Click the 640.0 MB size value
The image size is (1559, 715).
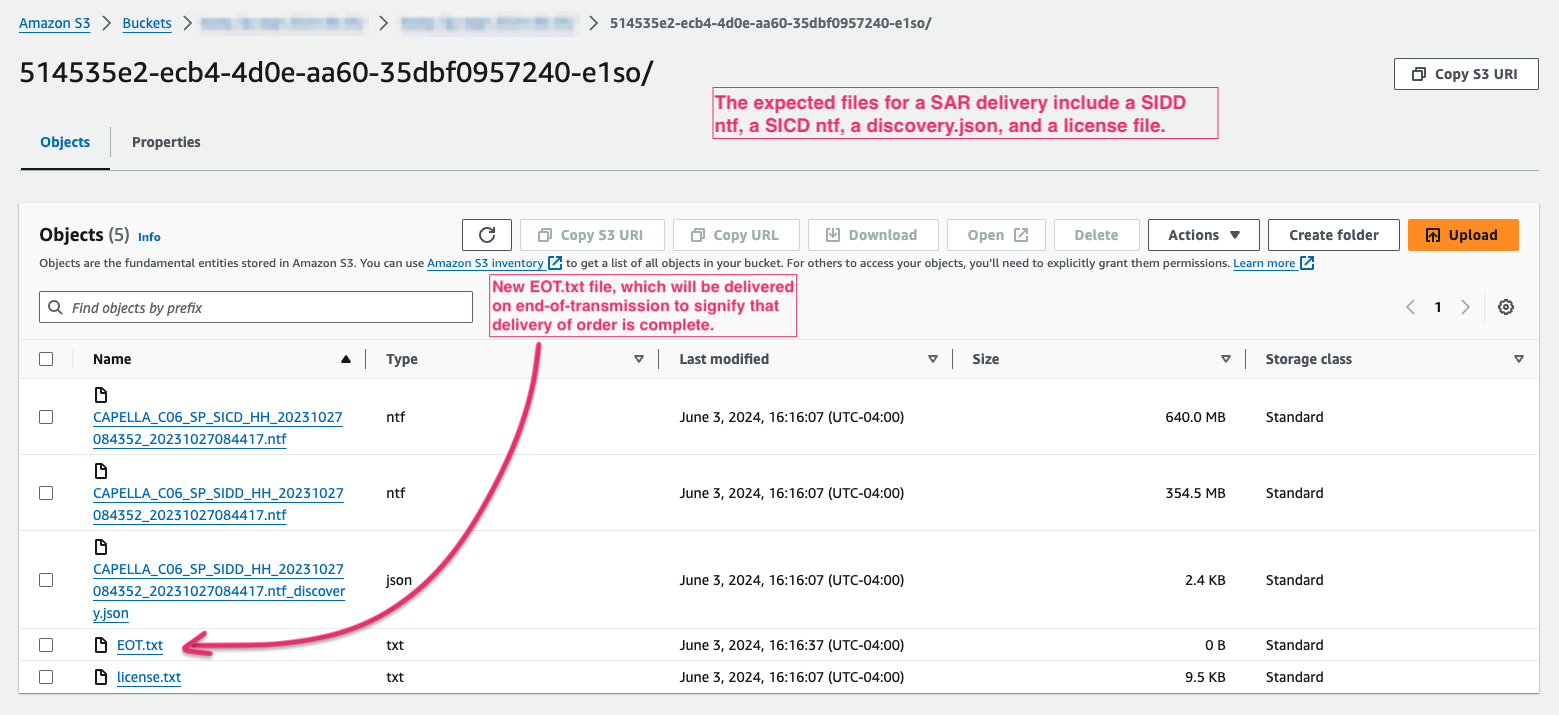[x=1195, y=417]
